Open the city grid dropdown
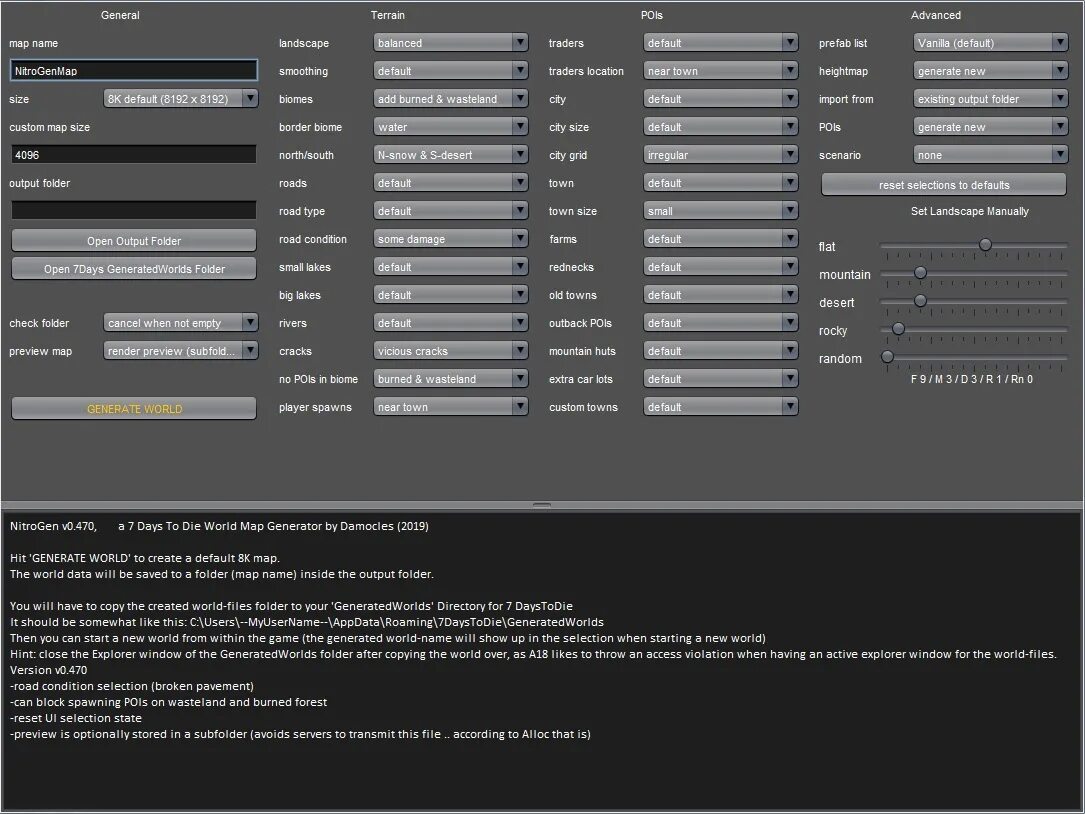 720,155
